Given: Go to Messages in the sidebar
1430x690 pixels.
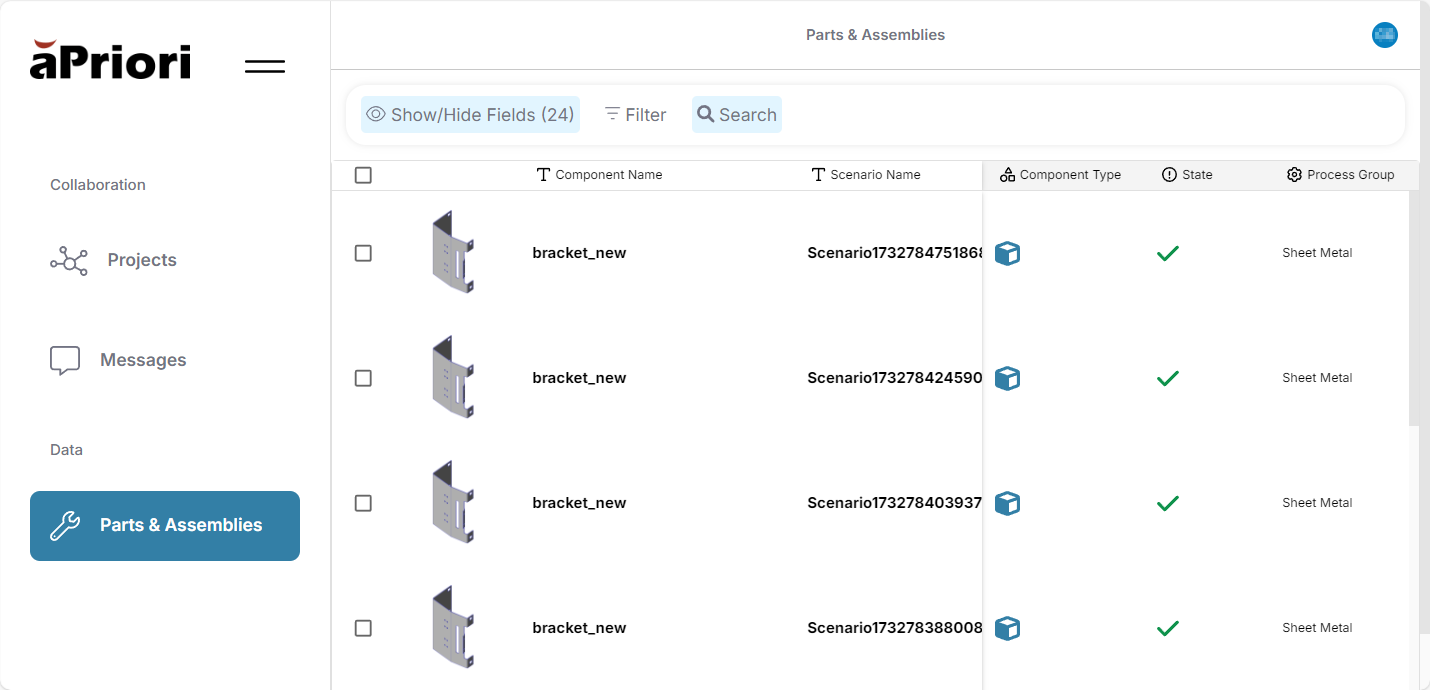Looking at the screenshot, I should click(x=143, y=360).
